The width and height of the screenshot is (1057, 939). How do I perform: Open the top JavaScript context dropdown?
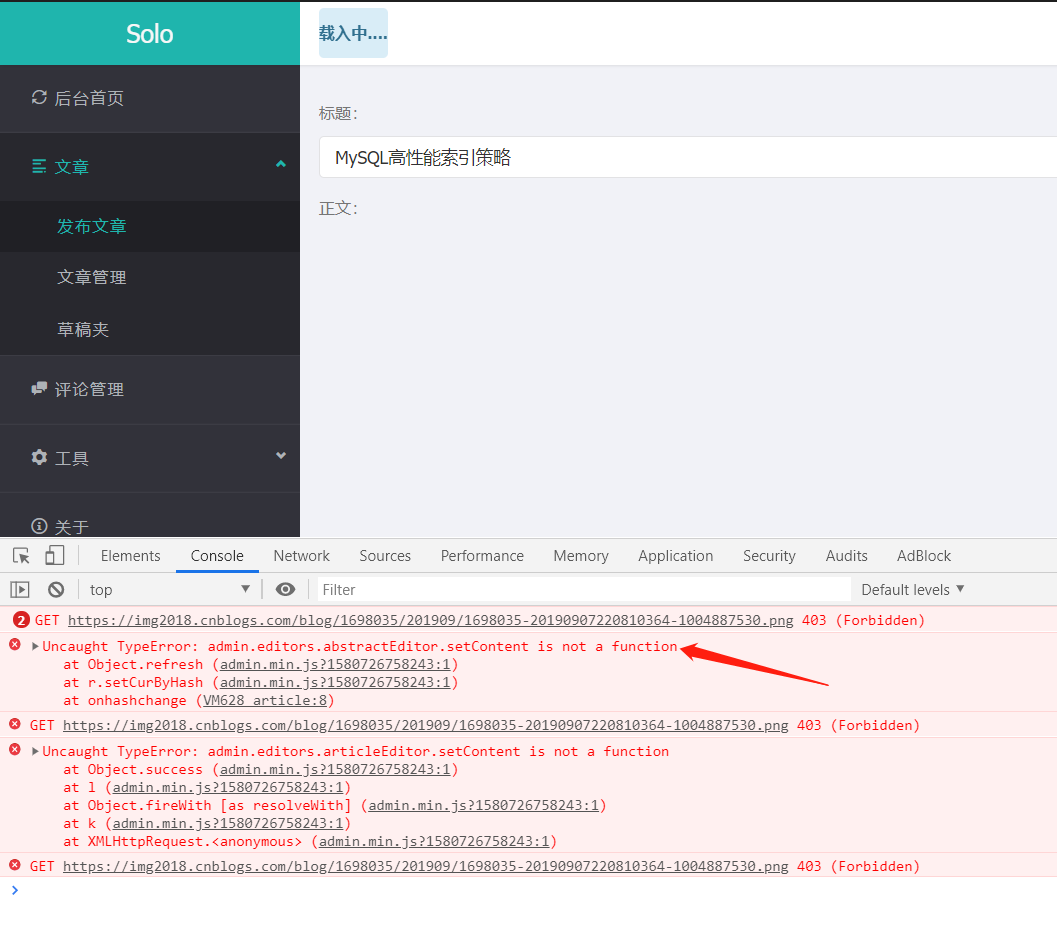[169, 590]
